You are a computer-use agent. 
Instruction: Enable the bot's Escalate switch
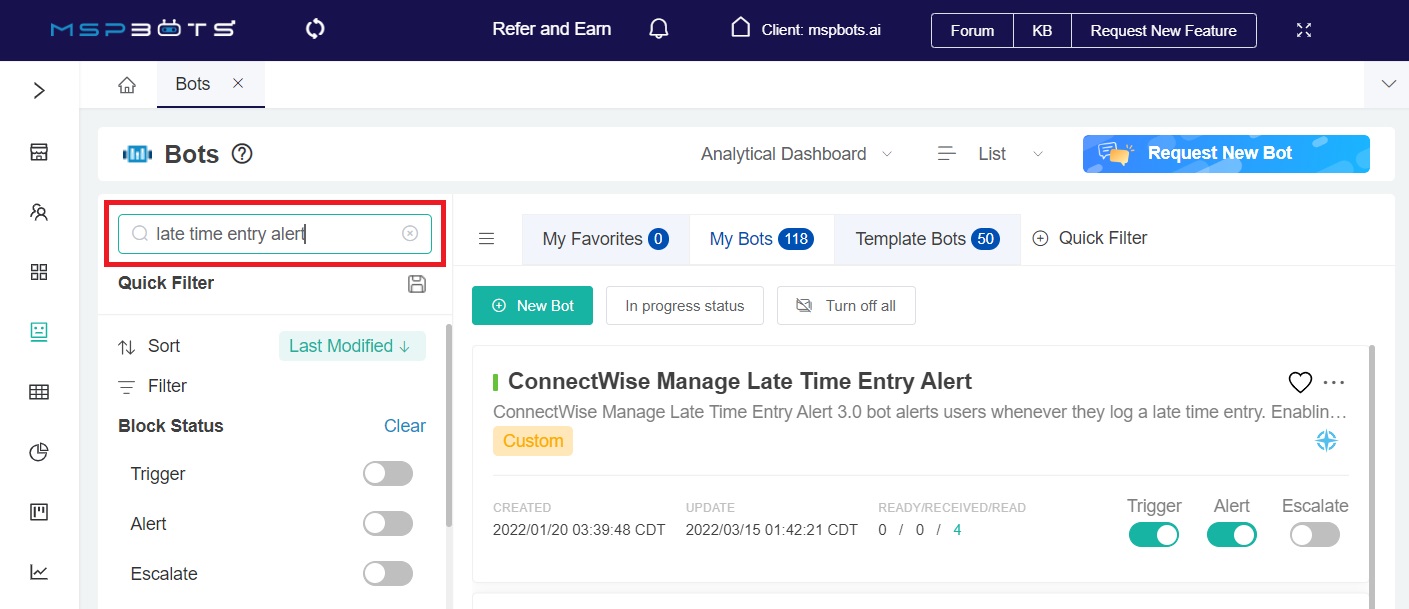[x=1314, y=535]
